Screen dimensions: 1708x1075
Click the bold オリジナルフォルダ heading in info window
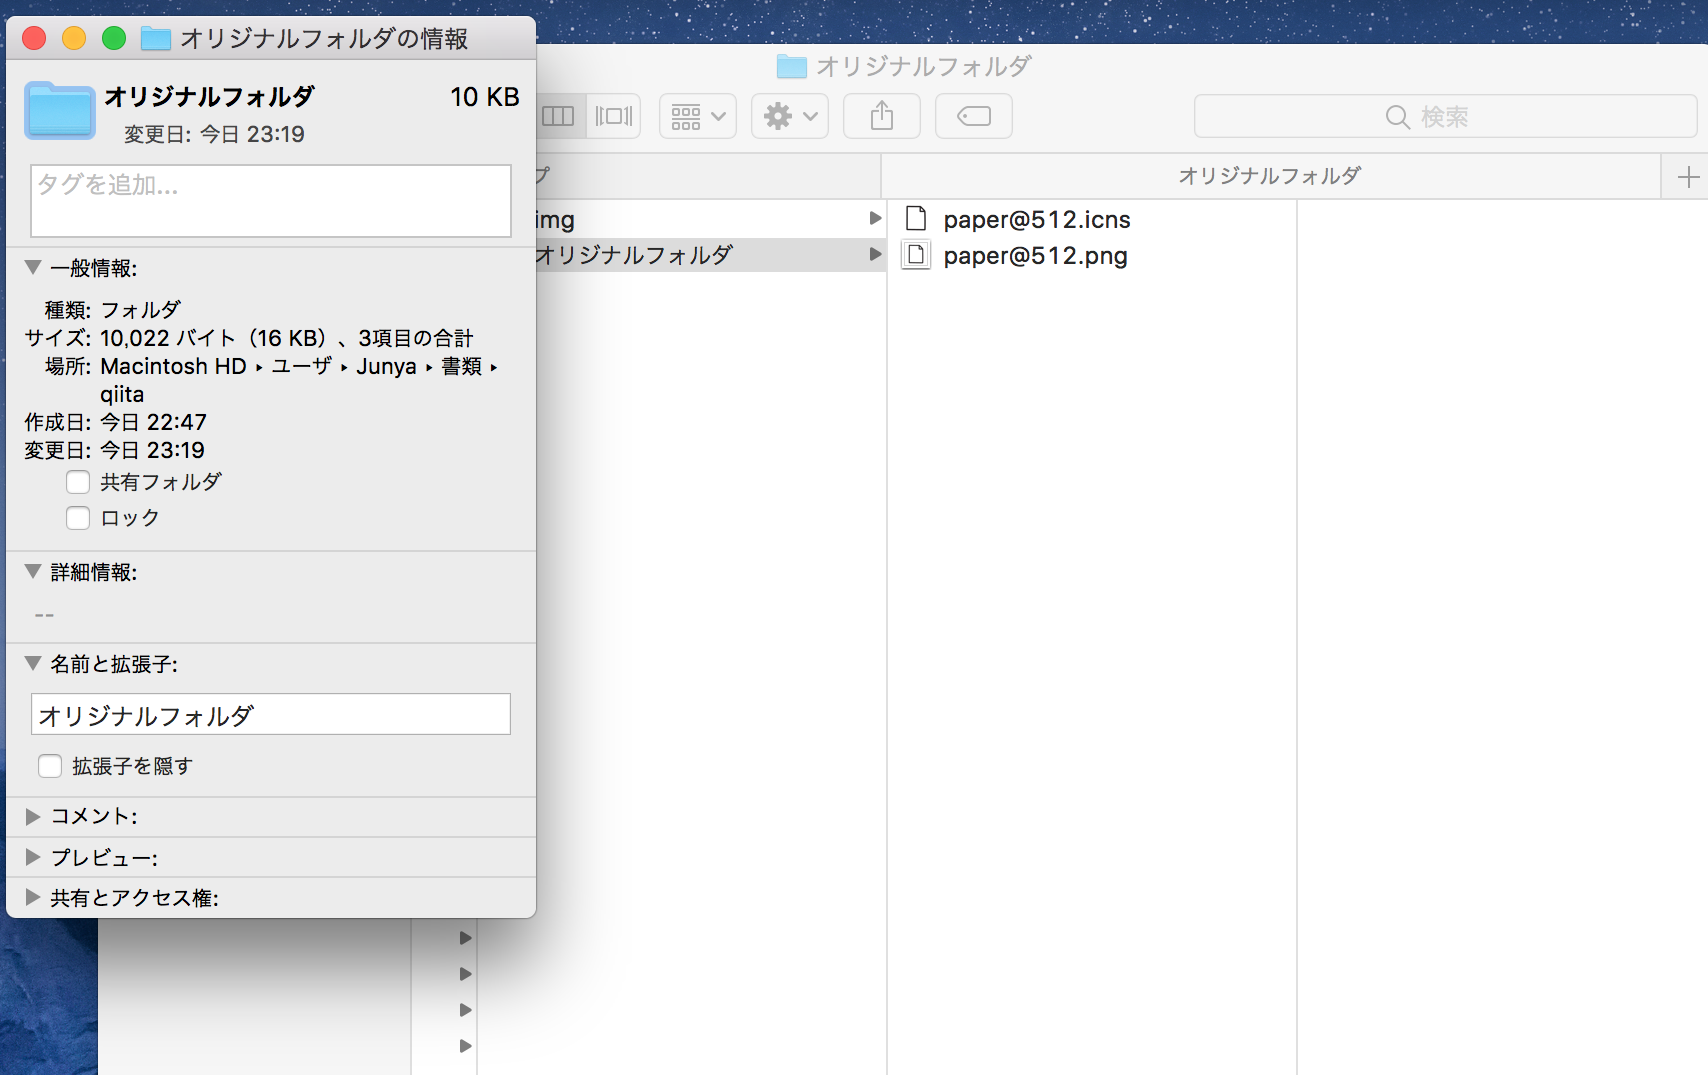click(x=210, y=97)
